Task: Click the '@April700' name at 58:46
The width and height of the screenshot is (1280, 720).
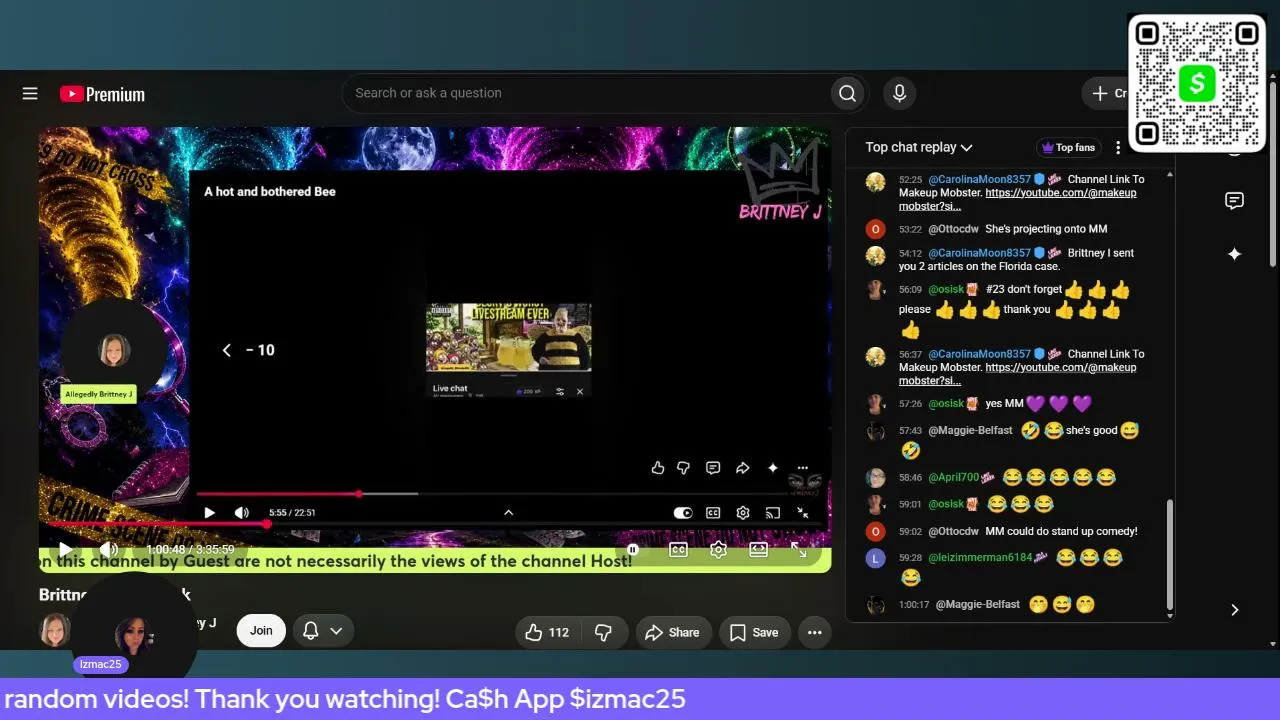Action: [954, 478]
